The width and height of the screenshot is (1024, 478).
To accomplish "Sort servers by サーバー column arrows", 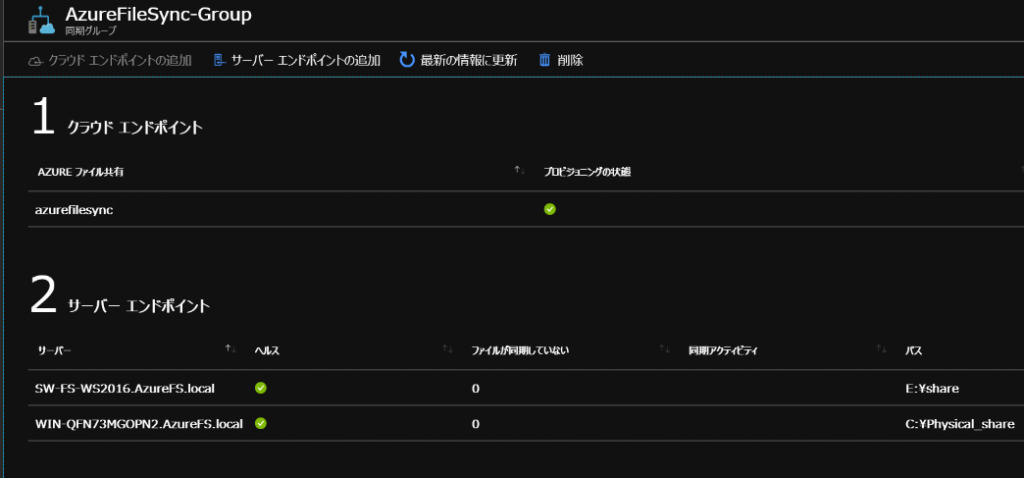I will pos(230,349).
